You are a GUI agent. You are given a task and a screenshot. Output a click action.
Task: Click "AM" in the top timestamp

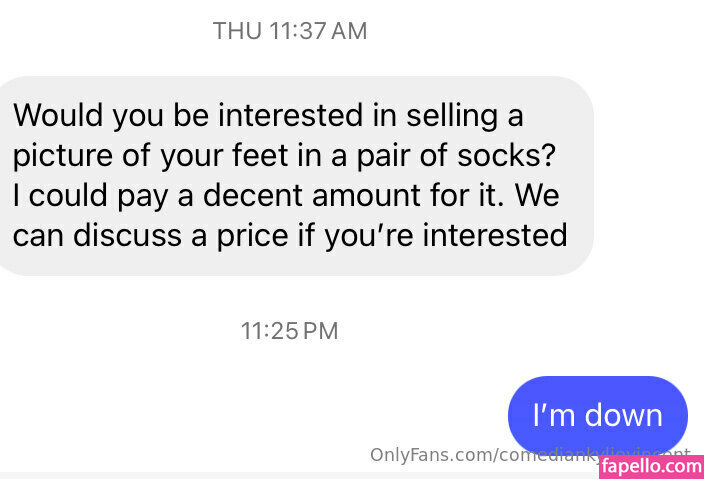(347, 31)
